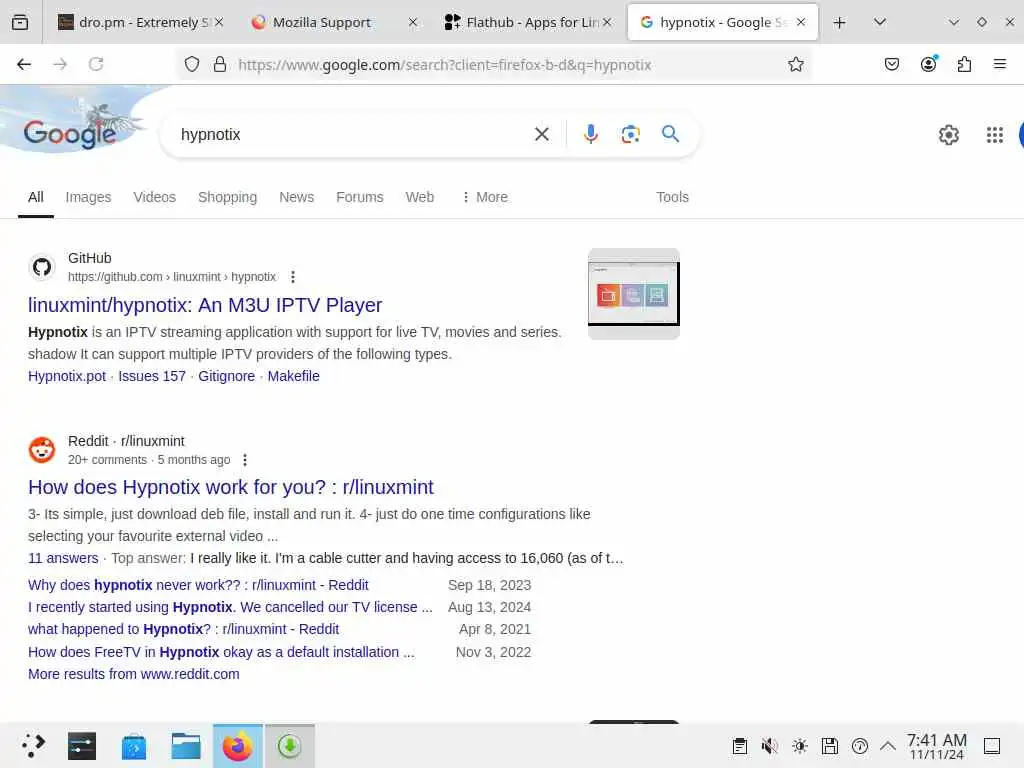The width and height of the screenshot is (1024, 768).
Task: Close the Mozilla Support tab
Action: pos(413,22)
